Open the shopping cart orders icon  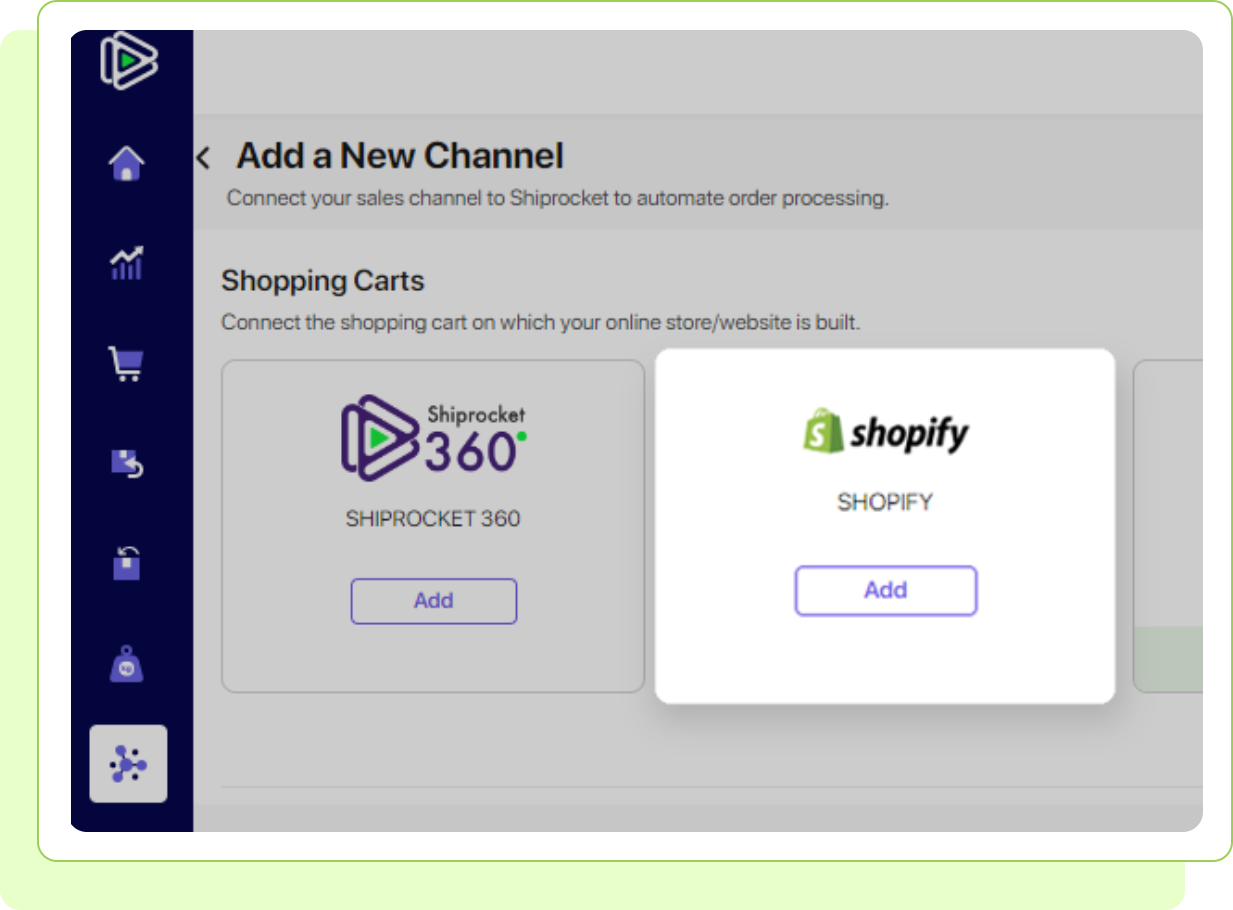pyautogui.click(x=127, y=364)
